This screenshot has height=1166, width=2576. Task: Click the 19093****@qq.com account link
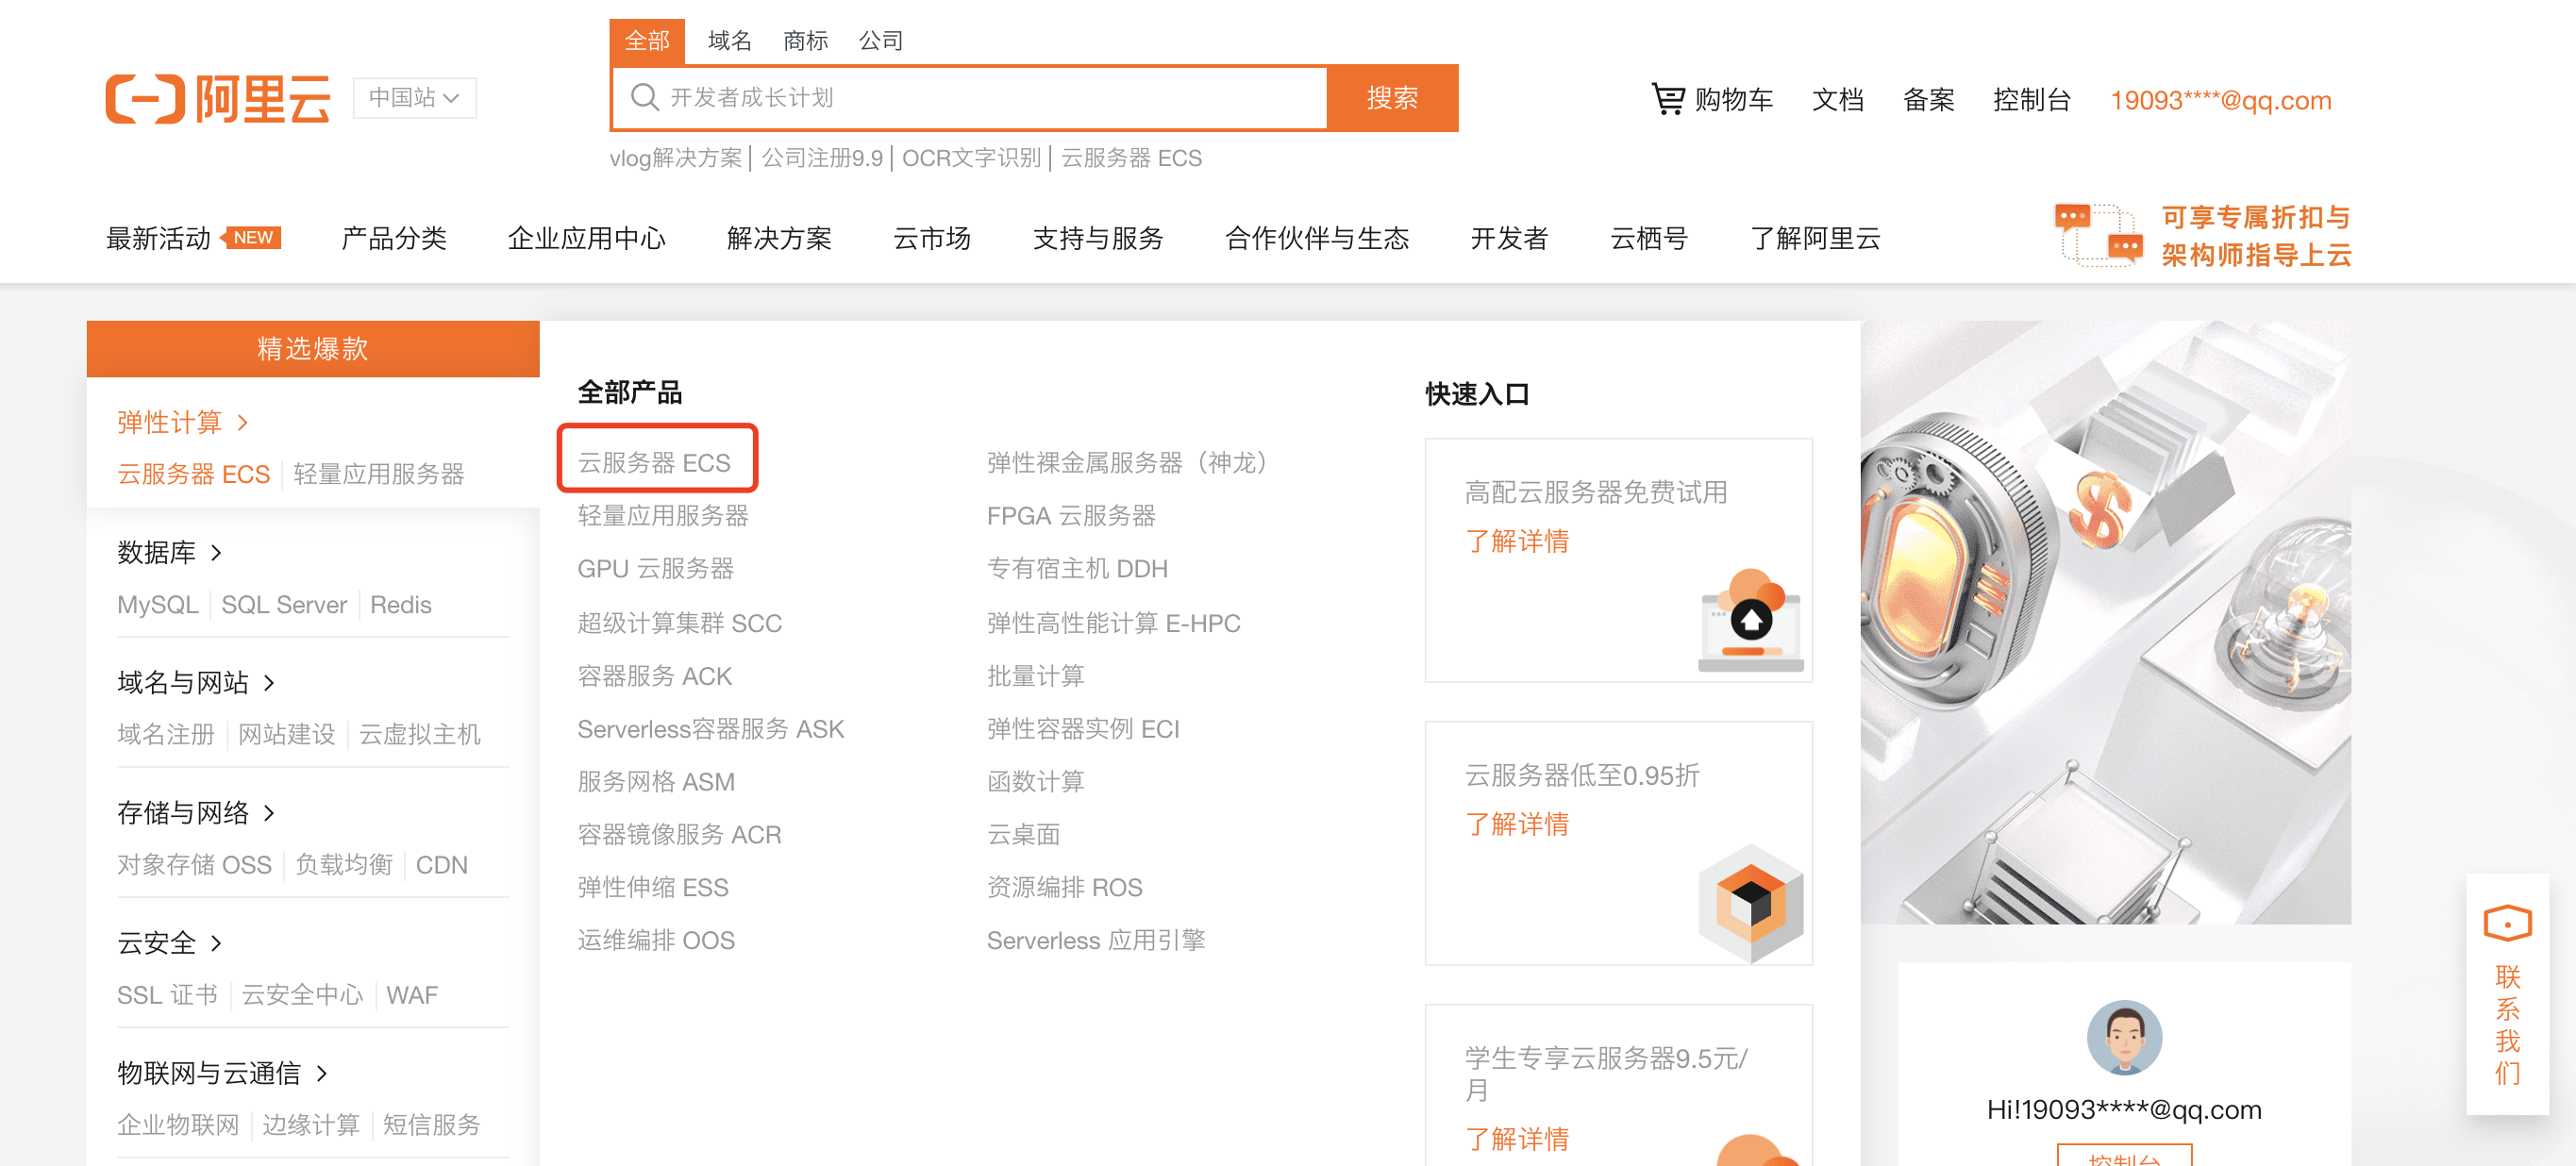click(x=2221, y=100)
